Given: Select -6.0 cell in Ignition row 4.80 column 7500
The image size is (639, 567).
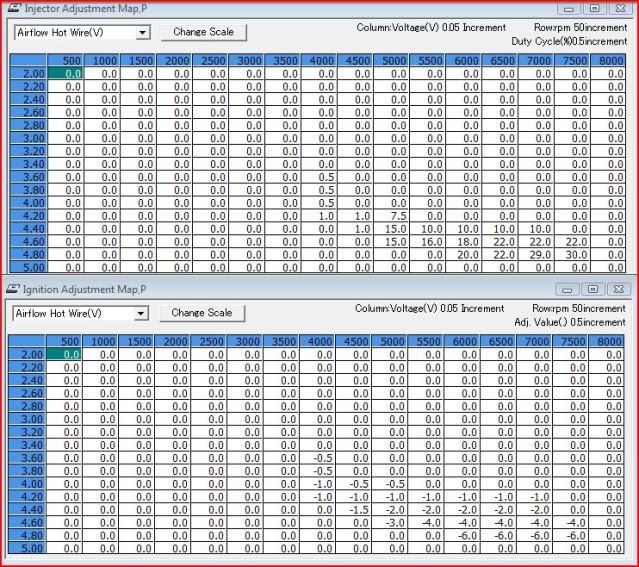Looking at the screenshot, I should click(x=570, y=535).
